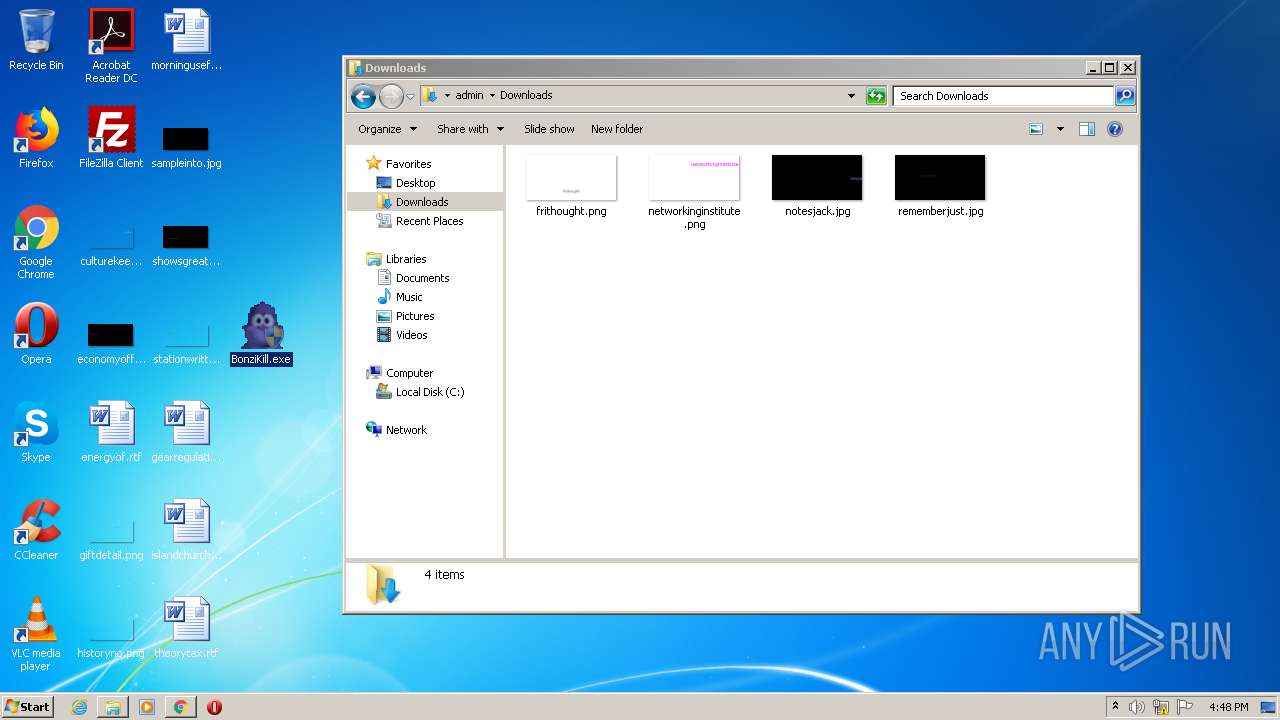Select the Firefox desktop shortcut
This screenshot has width=1280, height=720.
[x=36, y=138]
